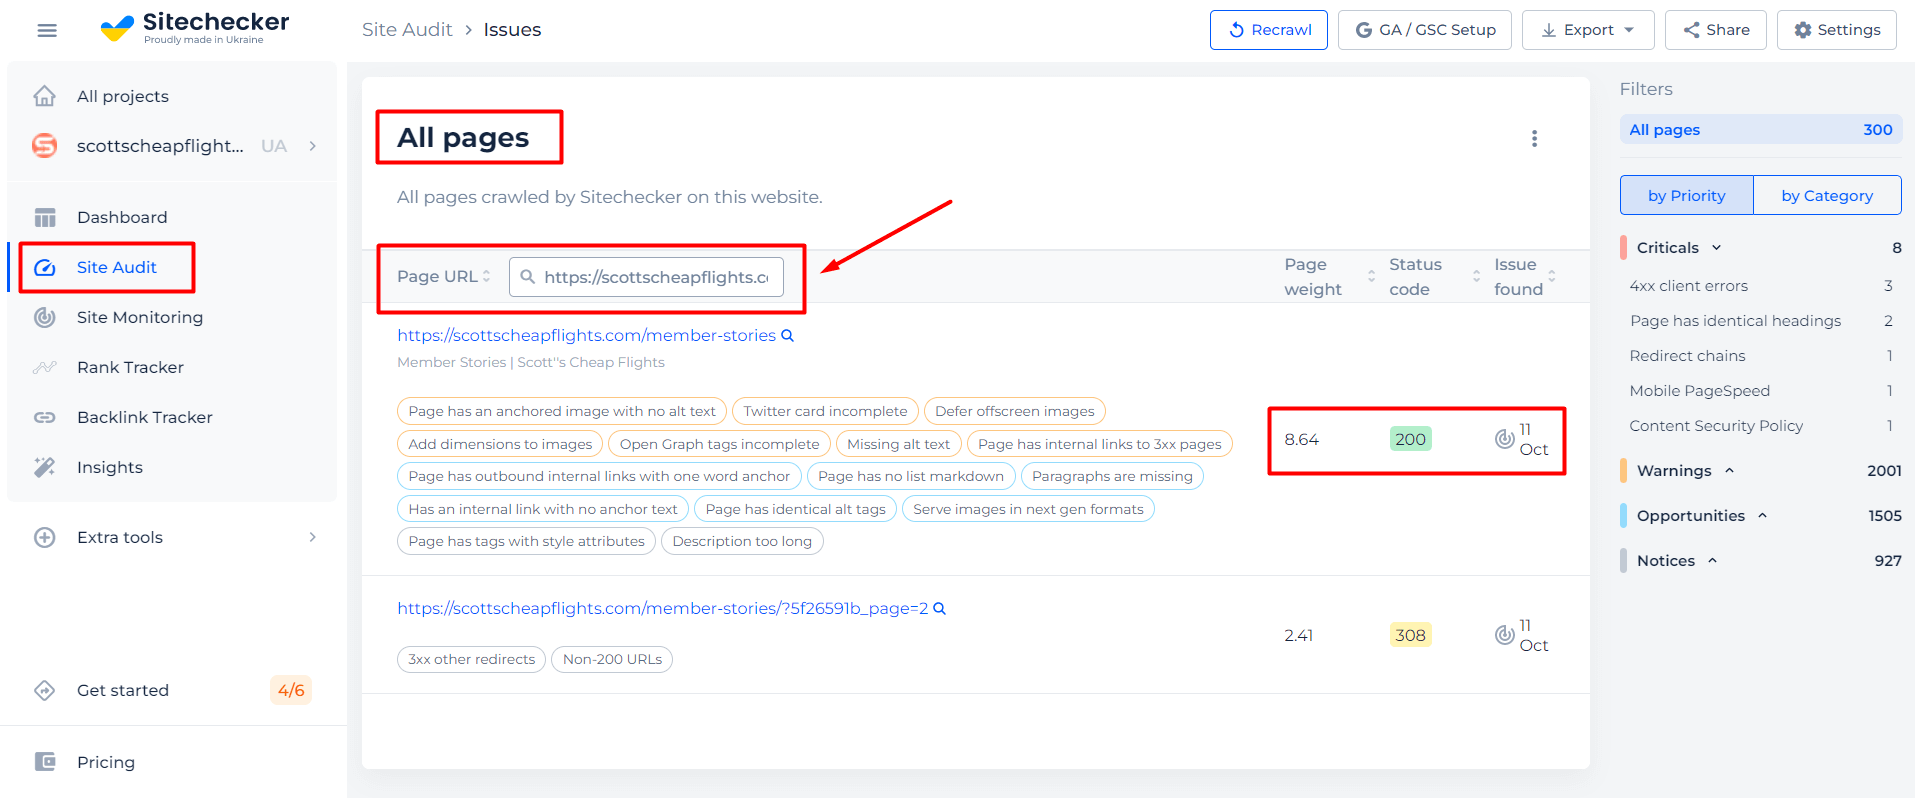The height and width of the screenshot is (798, 1915).
Task: Sort by Page URL column arrows
Action: [486, 276]
